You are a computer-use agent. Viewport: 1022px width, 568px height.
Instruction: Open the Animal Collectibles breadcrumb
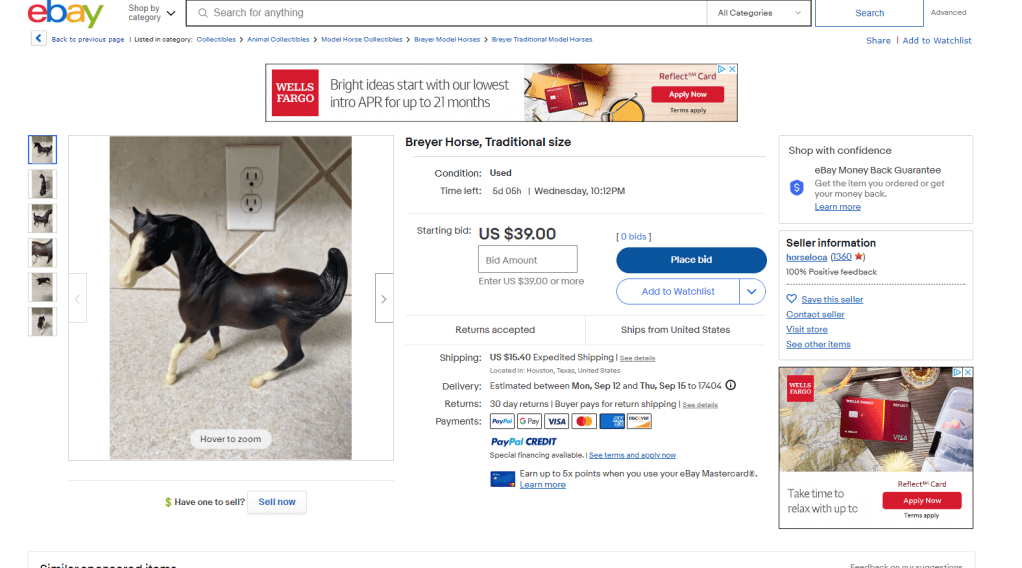click(x=278, y=40)
